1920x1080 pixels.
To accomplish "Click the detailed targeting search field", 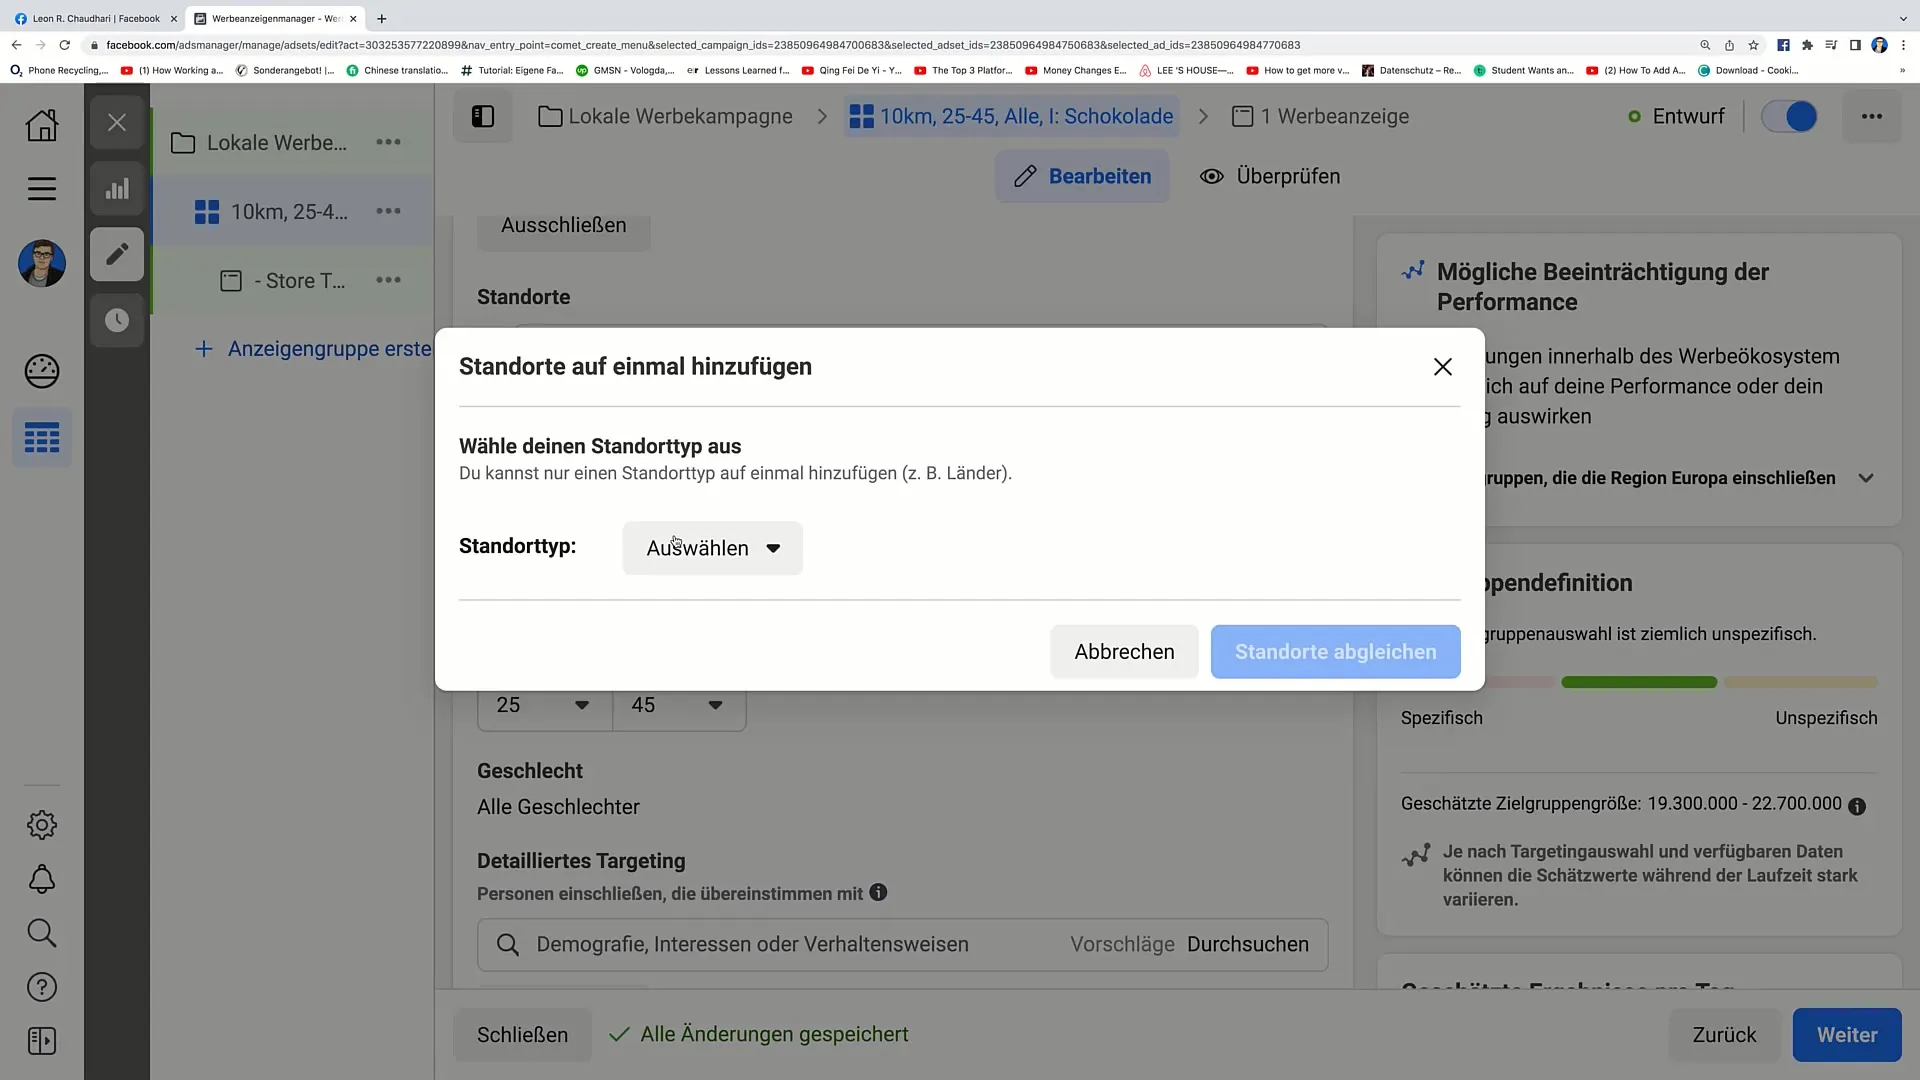I will tap(902, 945).
